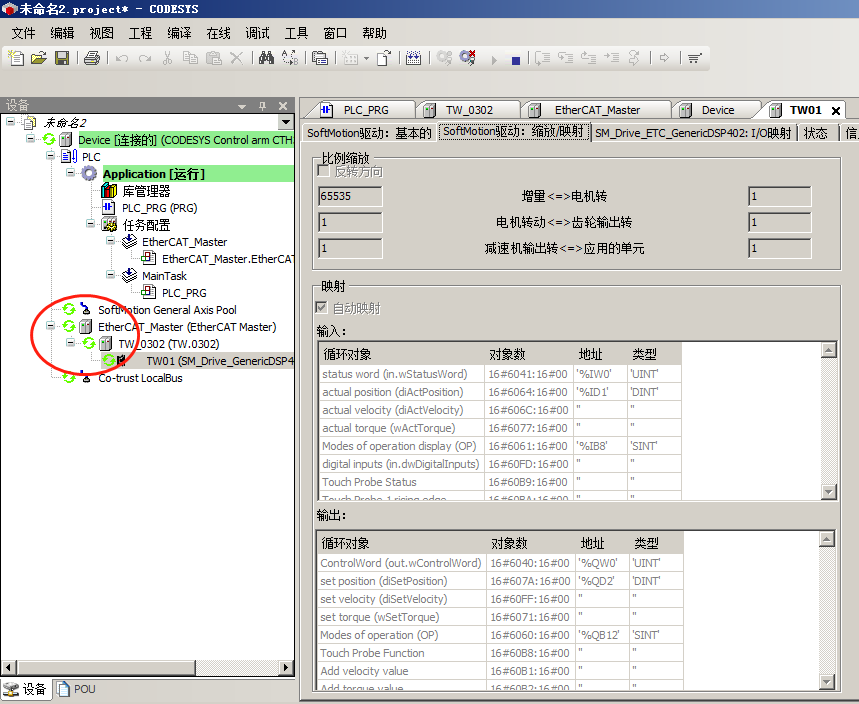Click the right arrow of the device tree scrollbar
The height and width of the screenshot is (704, 859).
[285, 667]
